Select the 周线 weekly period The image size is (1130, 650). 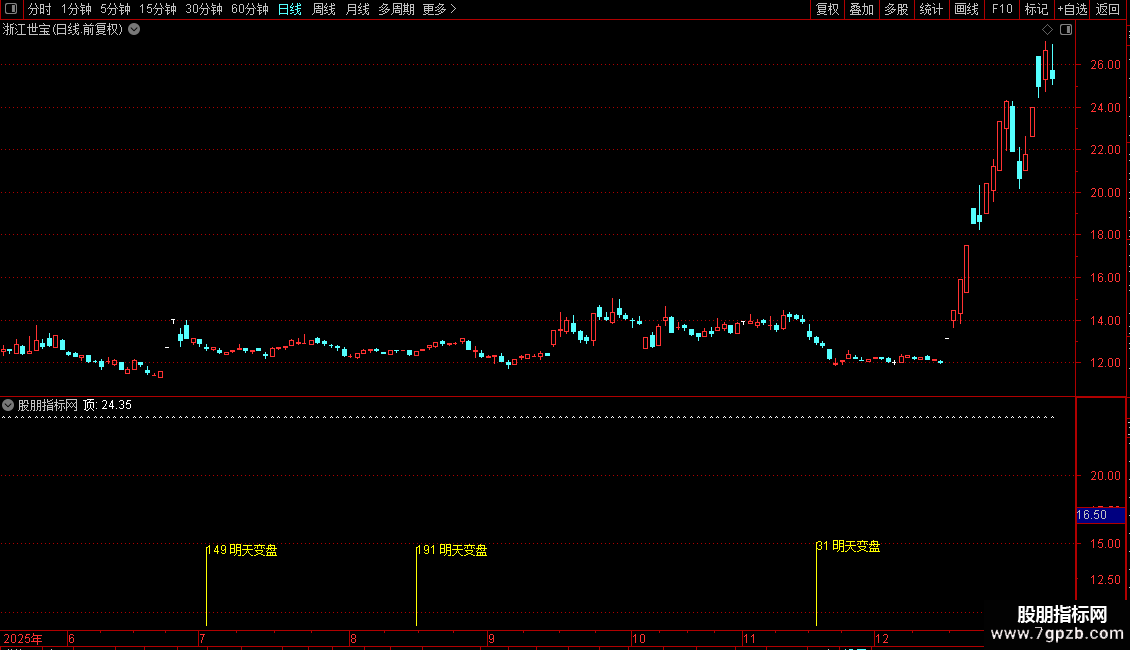click(x=324, y=9)
